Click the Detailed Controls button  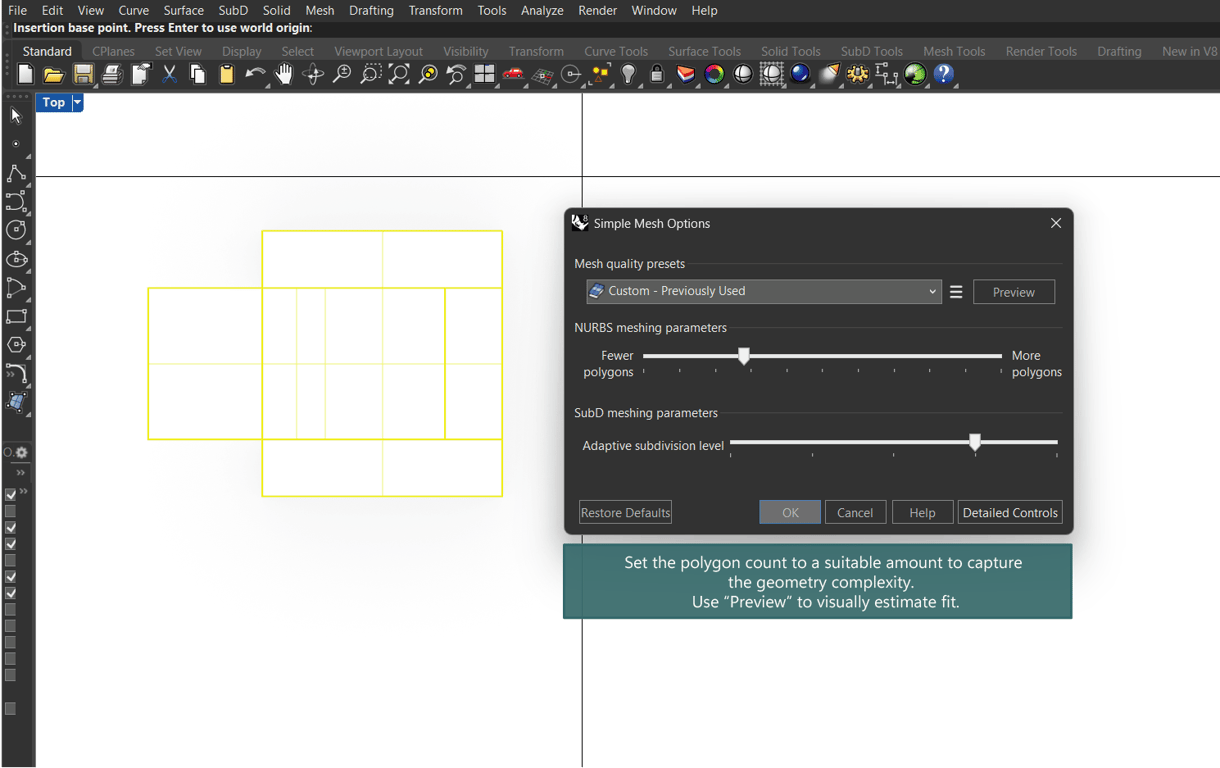tap(1010, 512)
